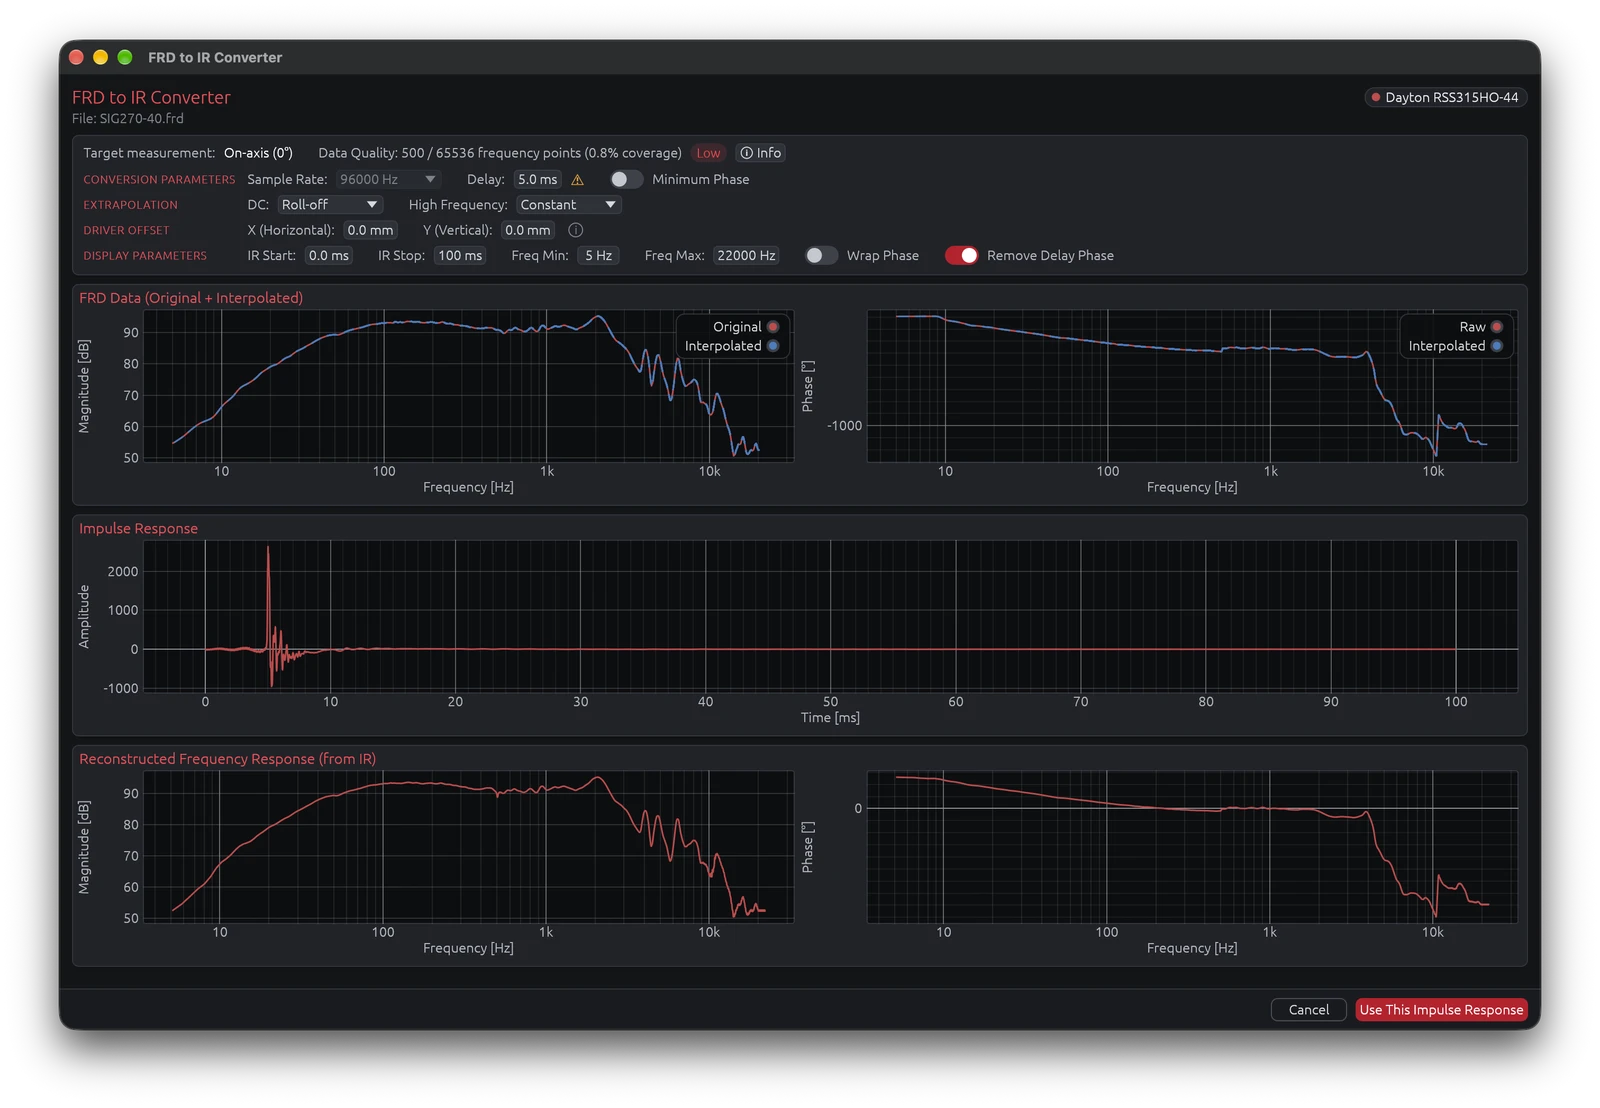Click the delay warning triangle icon
Screen dimensions: 1600x1108
[x=577, y=180]
